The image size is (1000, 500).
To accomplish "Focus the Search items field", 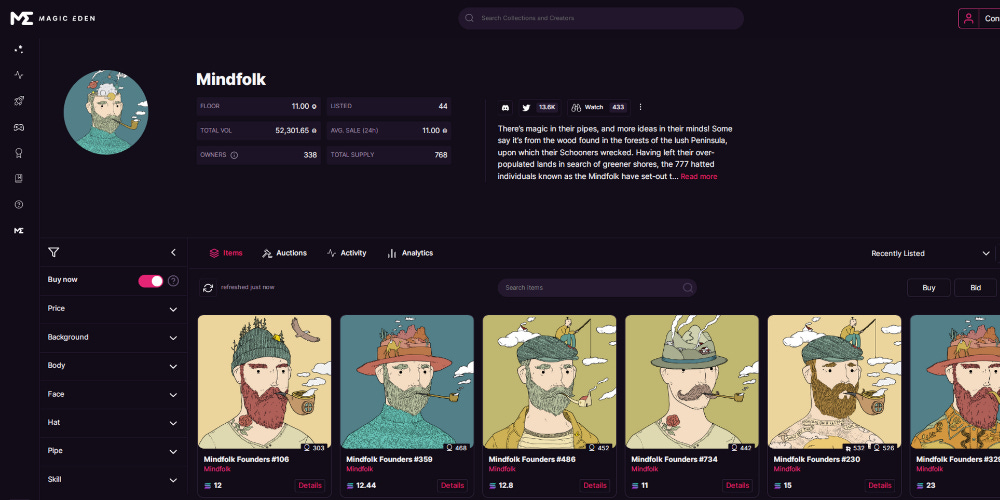I will (597, 288).
